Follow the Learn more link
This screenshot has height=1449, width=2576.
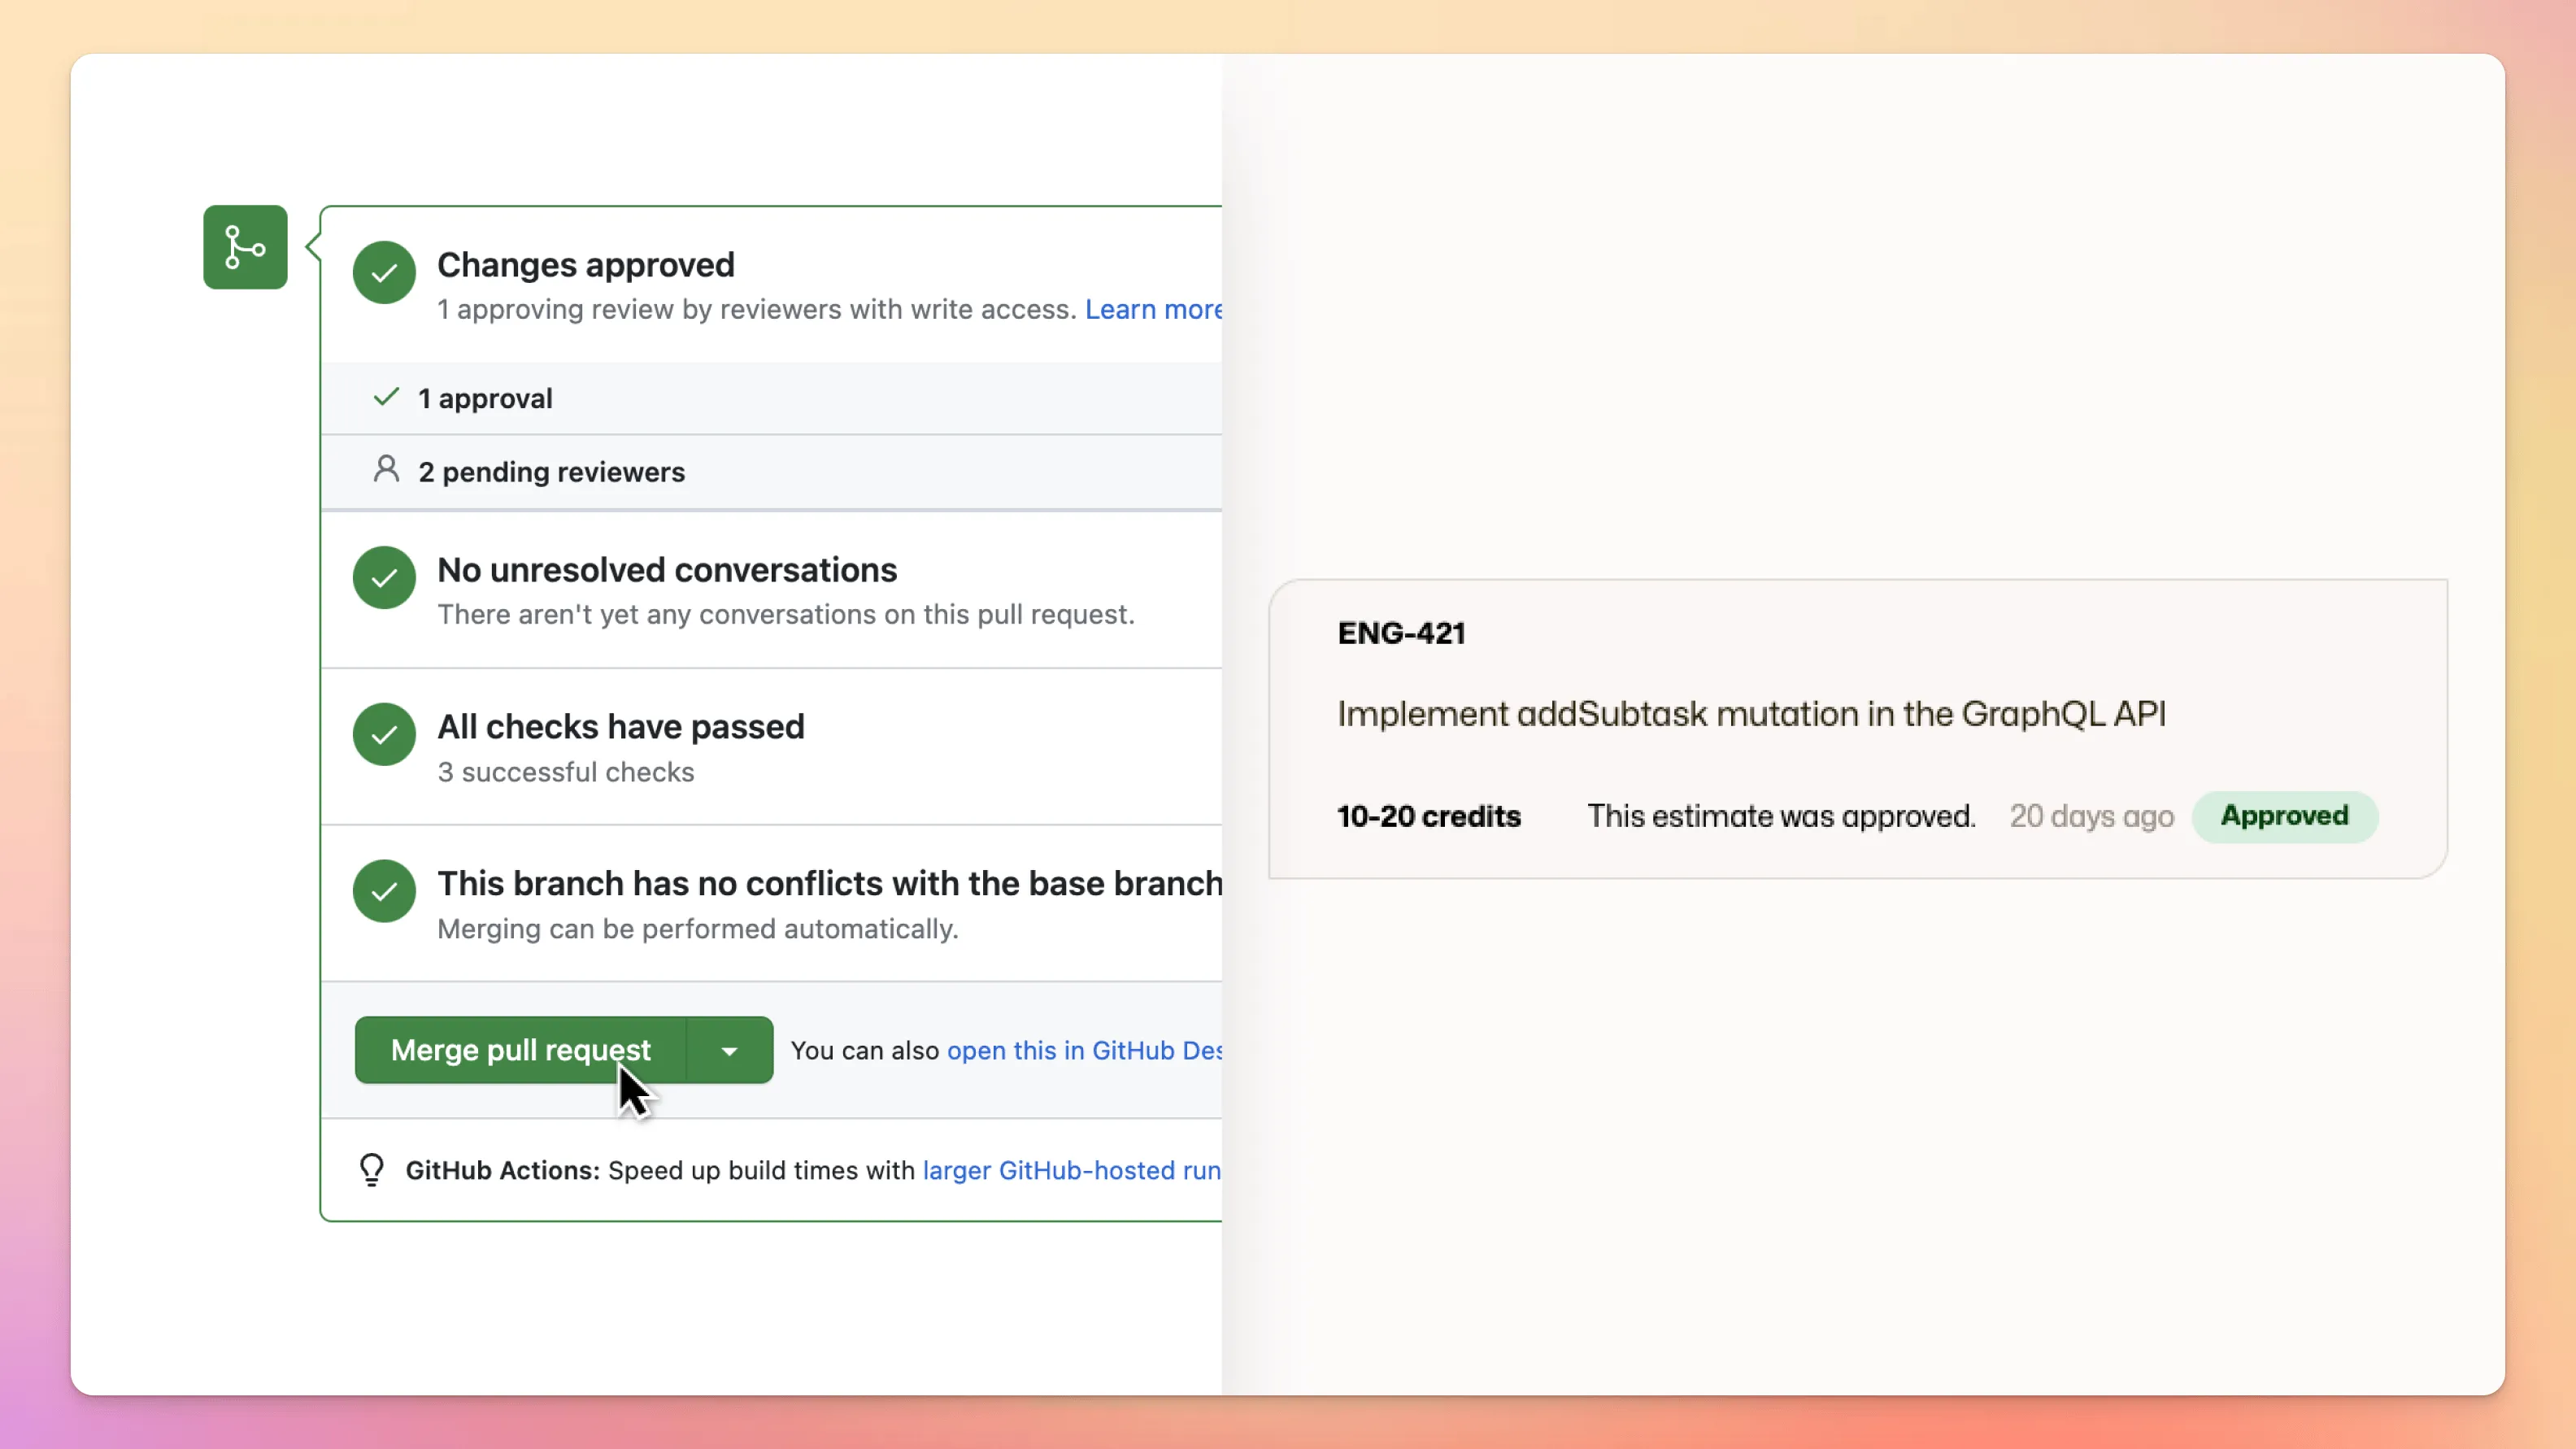[1152, 310]
